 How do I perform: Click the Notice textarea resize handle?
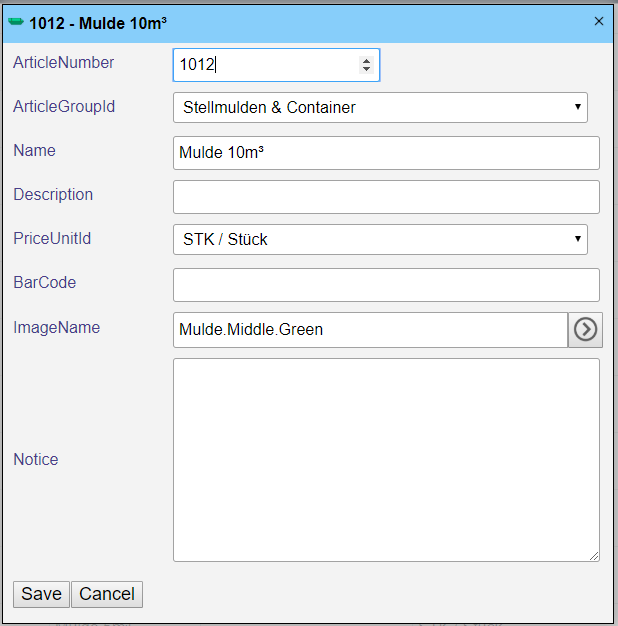(594, 556)
